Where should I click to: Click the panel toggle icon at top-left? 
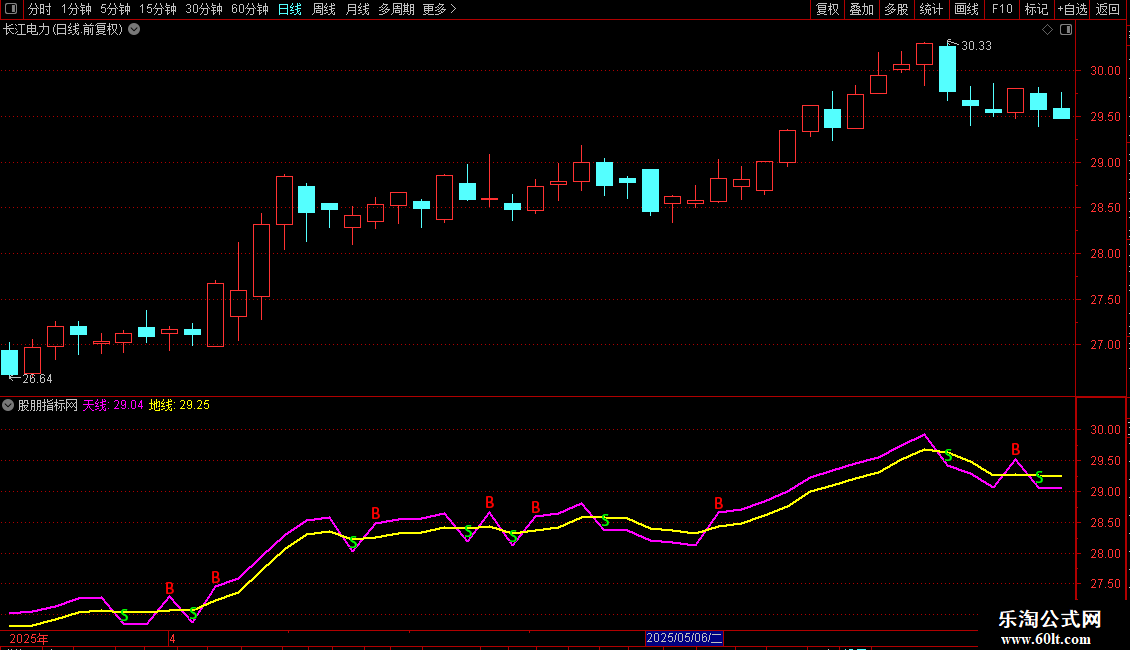click(11, 9)
